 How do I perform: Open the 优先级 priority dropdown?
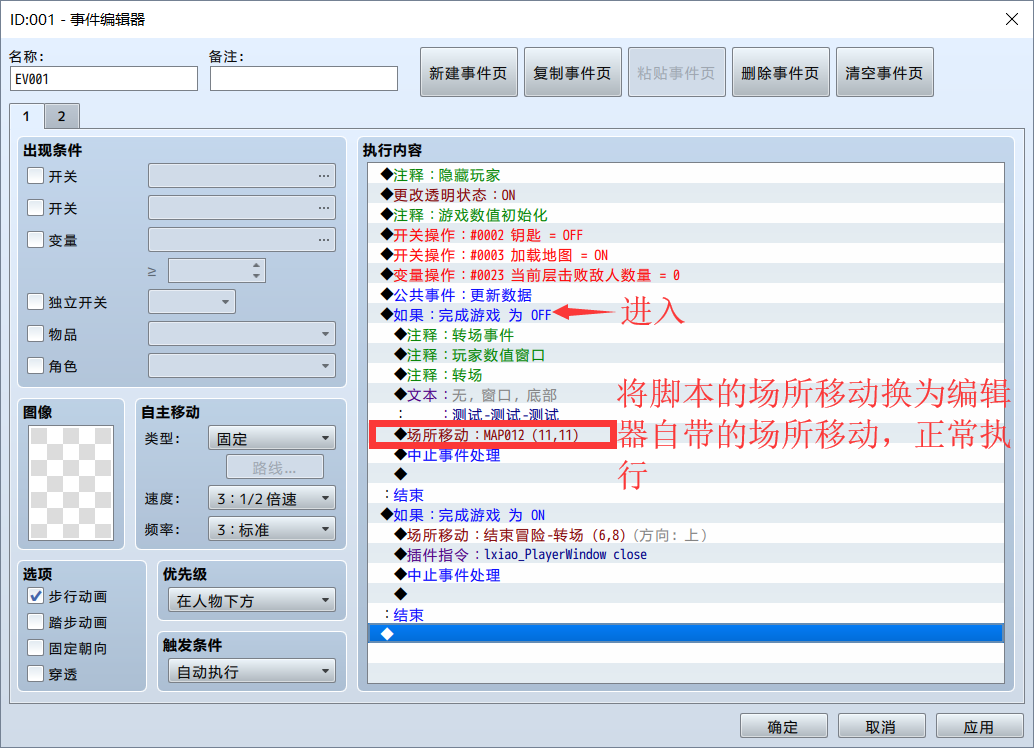tap(252, 600)
